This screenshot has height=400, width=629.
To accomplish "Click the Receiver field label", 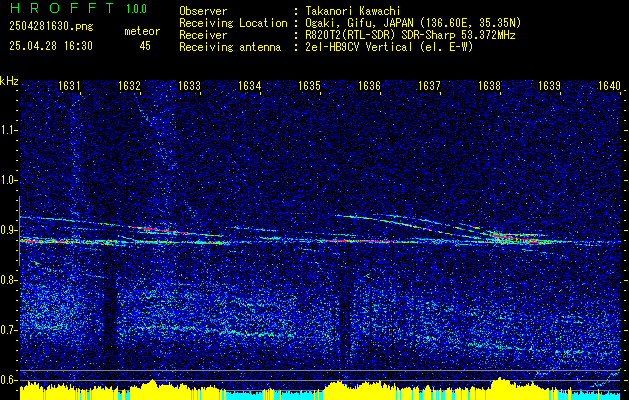I will click(203, 35).
